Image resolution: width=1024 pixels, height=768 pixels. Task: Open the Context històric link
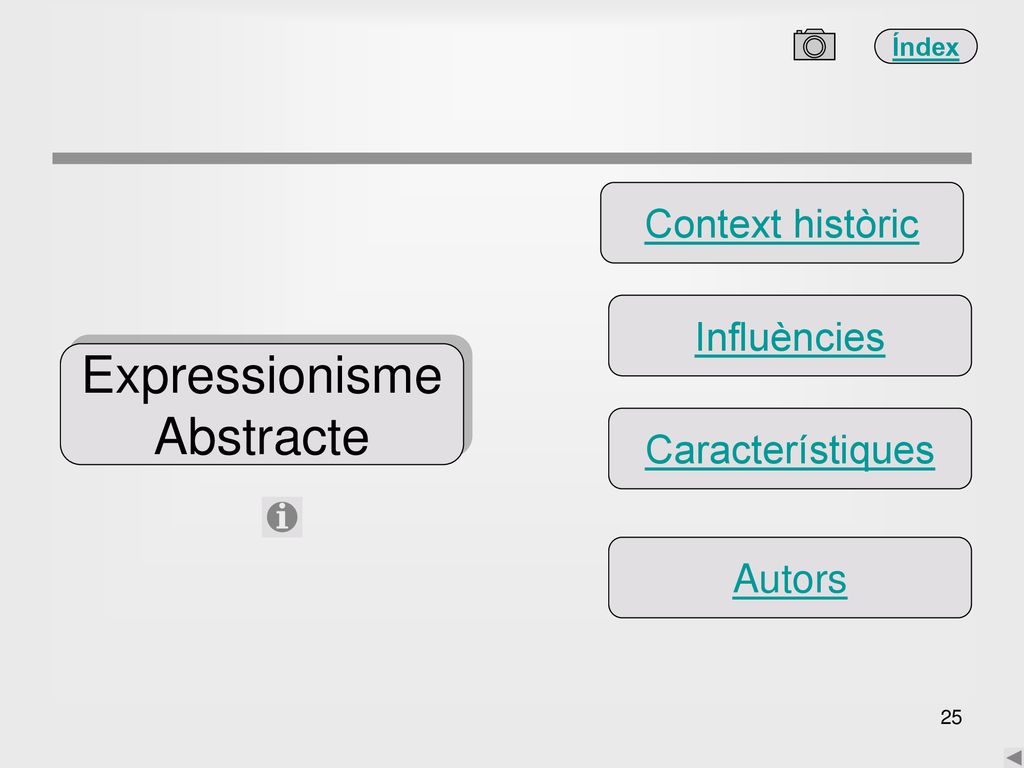coord(782,224)
